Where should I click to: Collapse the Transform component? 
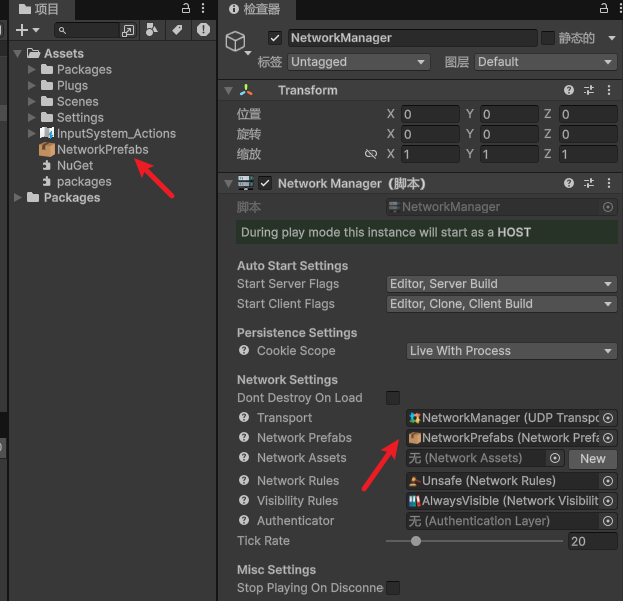(x=228, y=91)
